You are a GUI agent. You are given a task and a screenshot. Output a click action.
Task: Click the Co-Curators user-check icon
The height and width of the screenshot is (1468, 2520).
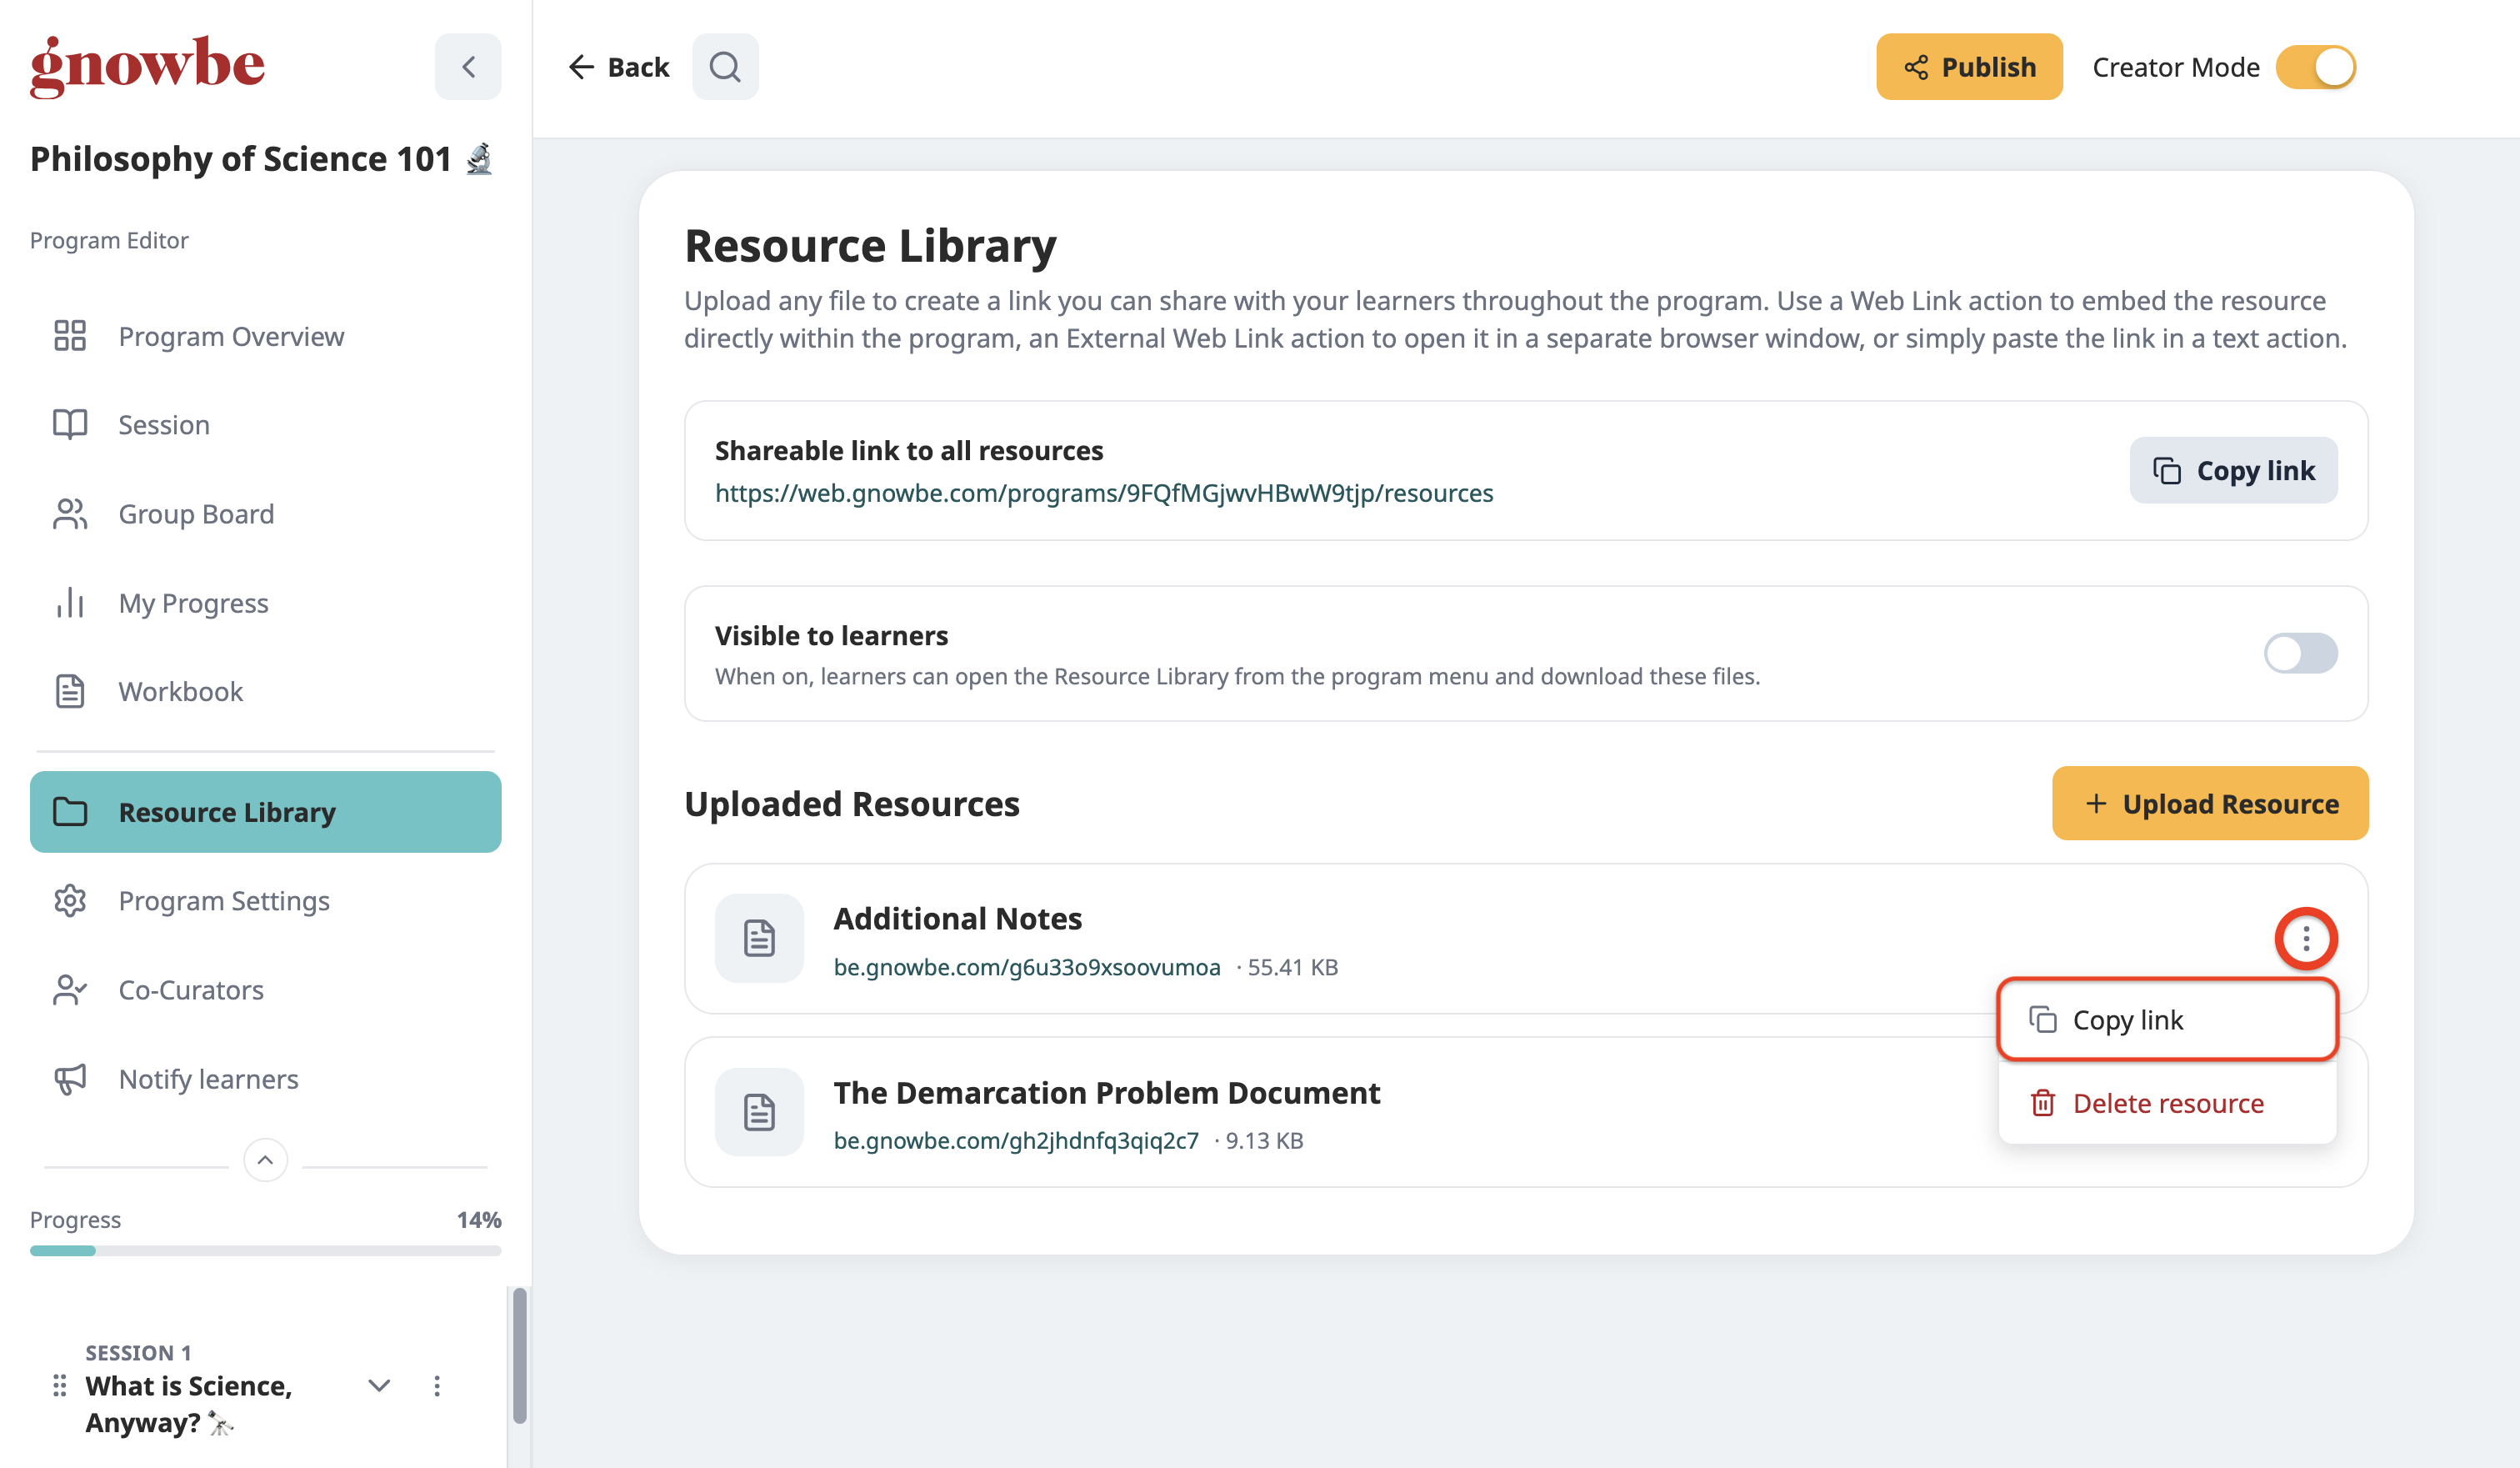click(x=70, y=989)
